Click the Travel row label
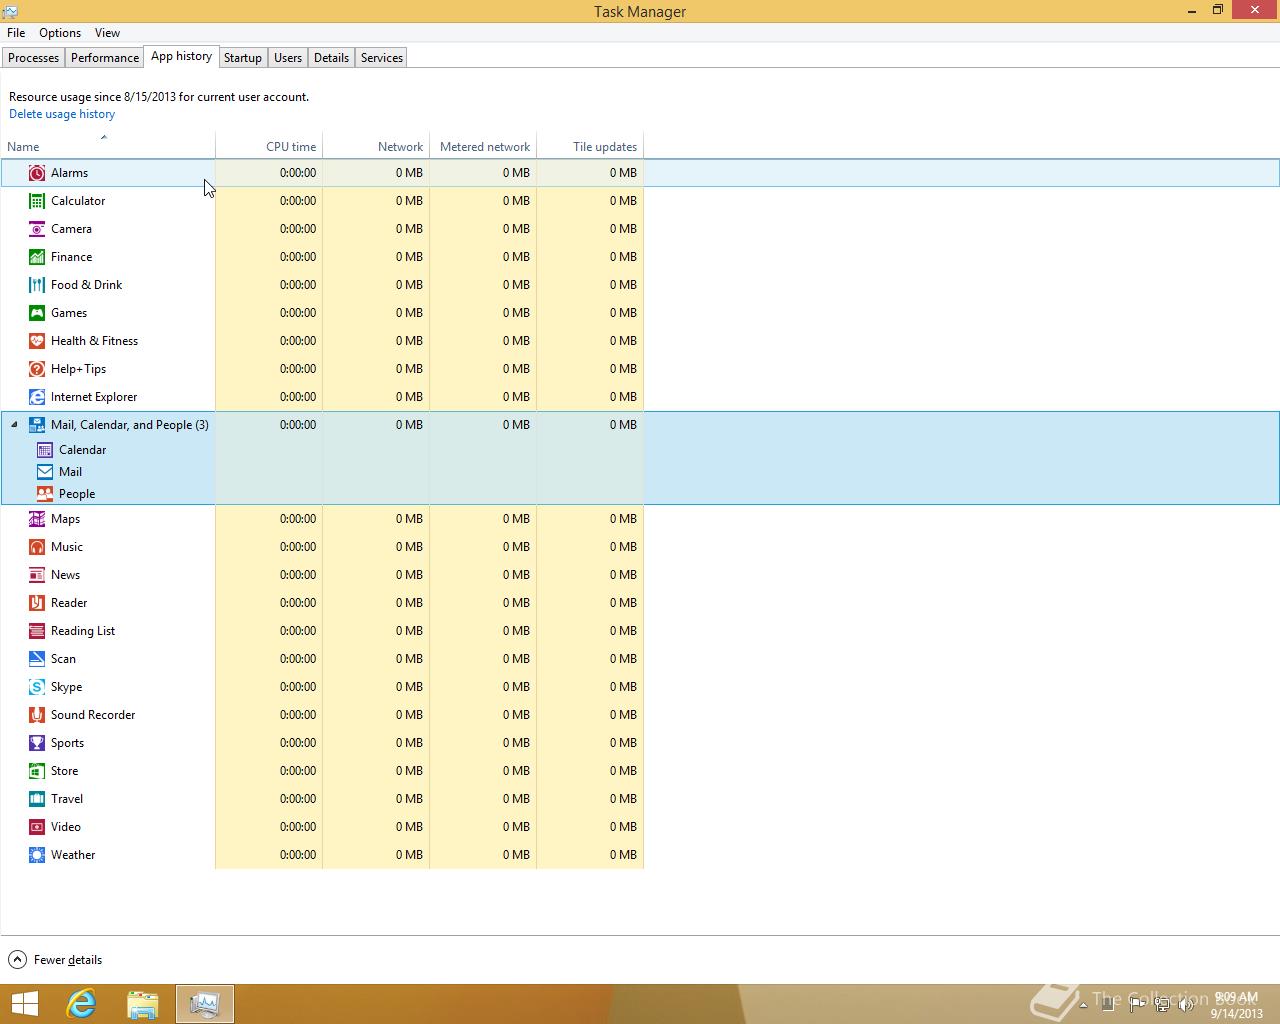1280x1024 pixels. click(67, 799)
